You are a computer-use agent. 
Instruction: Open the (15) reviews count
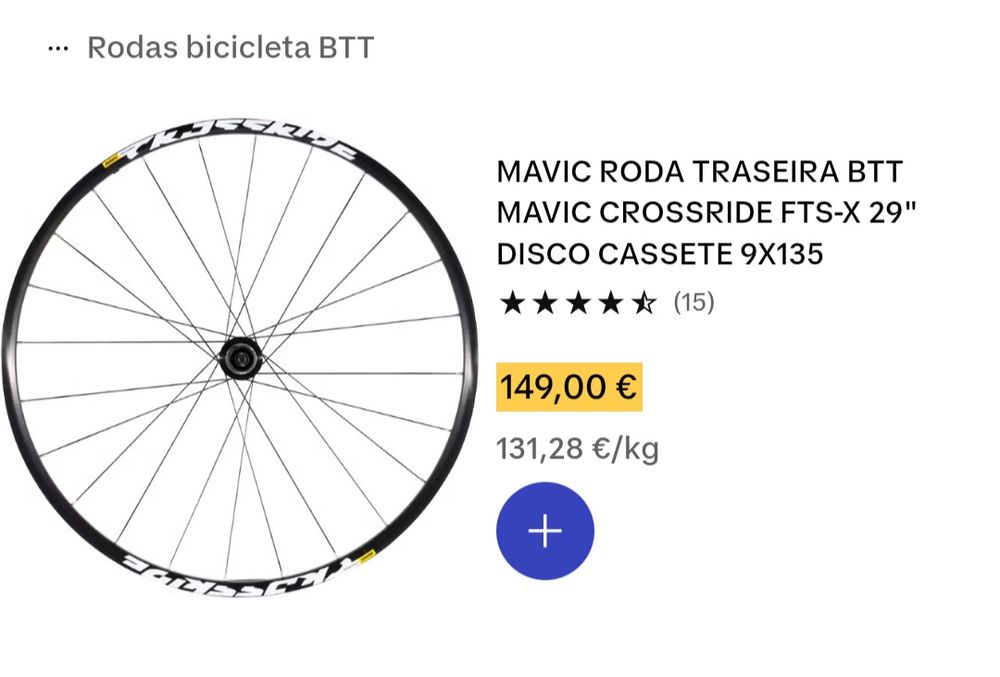point(693,303)
